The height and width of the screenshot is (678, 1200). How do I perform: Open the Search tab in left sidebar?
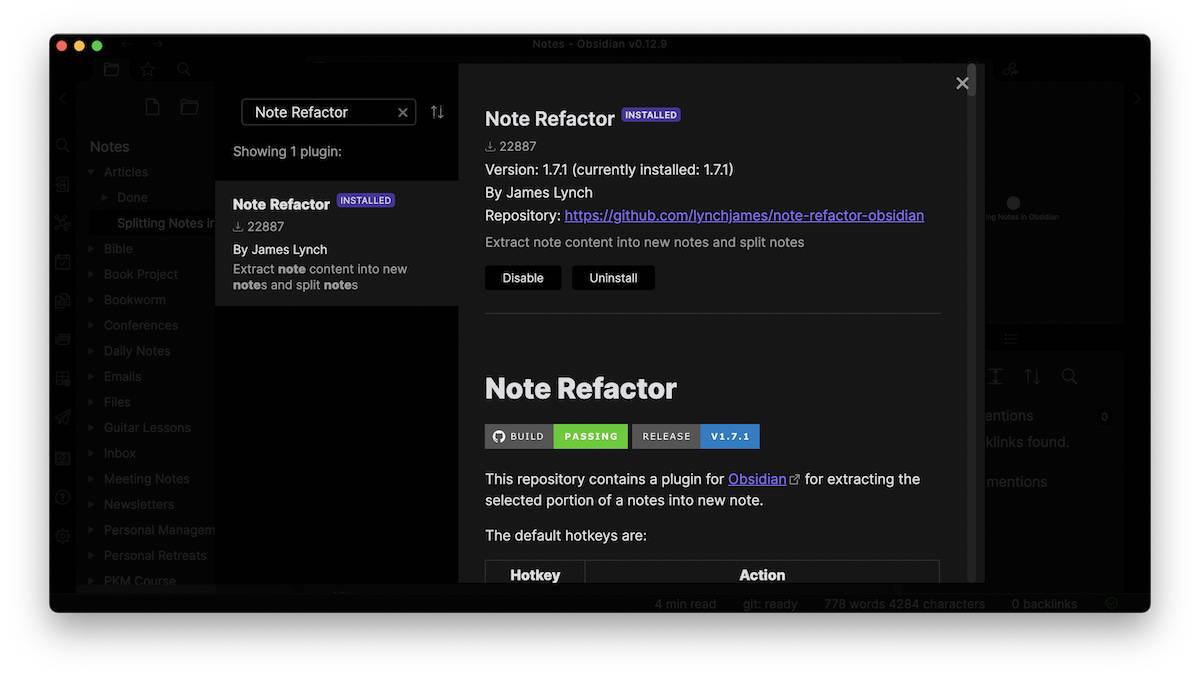tap(184, 69)
